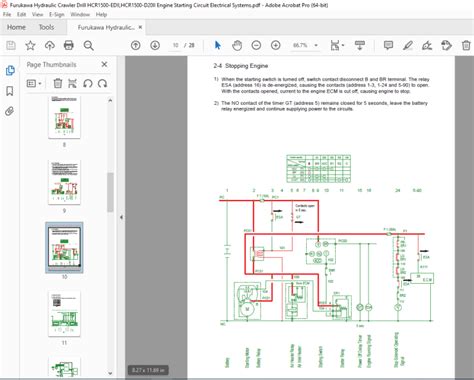Toggle the Page Thumbnails panel icon
Image resolution: width=474 pixels, height=380 pixels.
(10, 70)
